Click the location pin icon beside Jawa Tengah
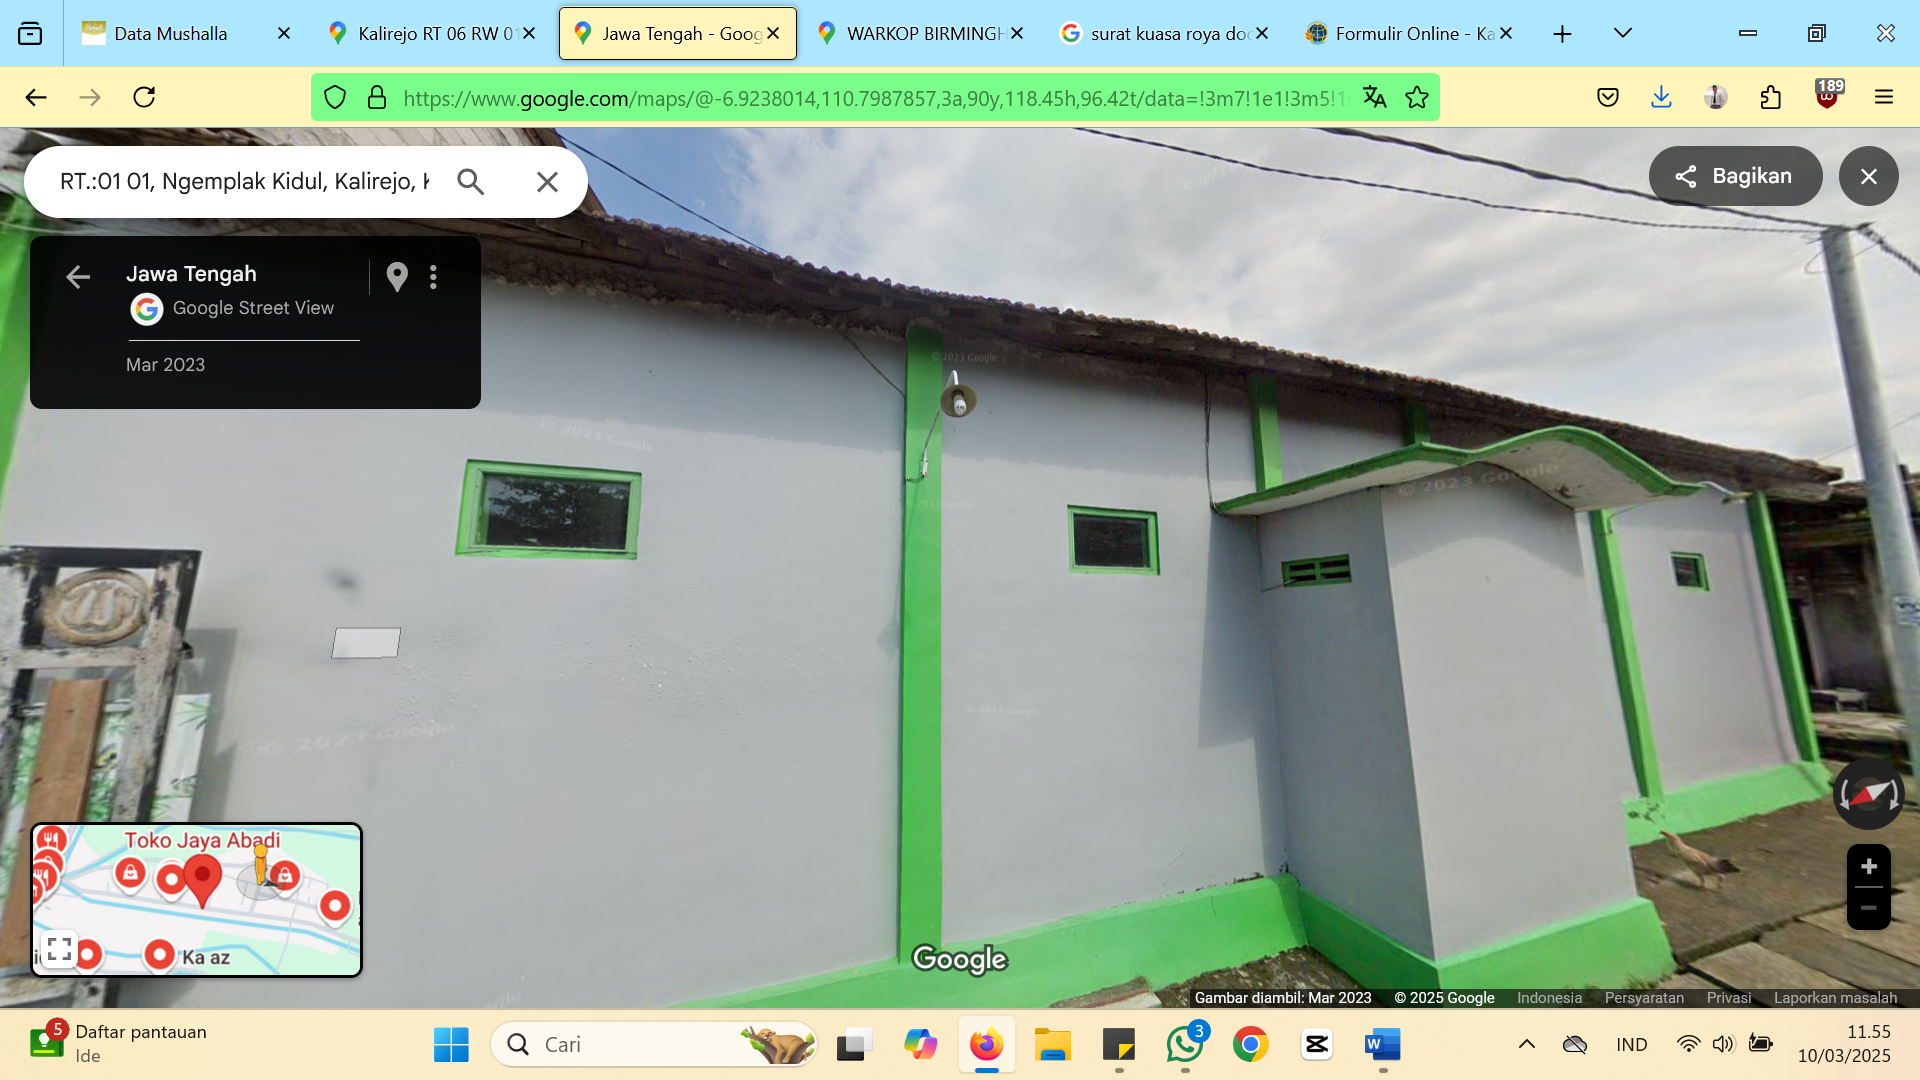Viewport: 1920px width, 1080px height. click(397, 277)
